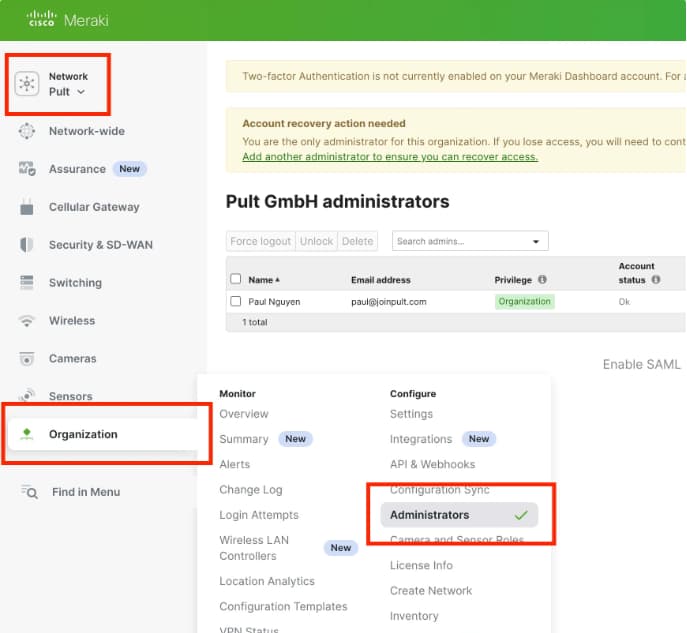This screenshot has height=633, width=687.
Task: Click info icon next to Account status
Action: tap(656, 279)
